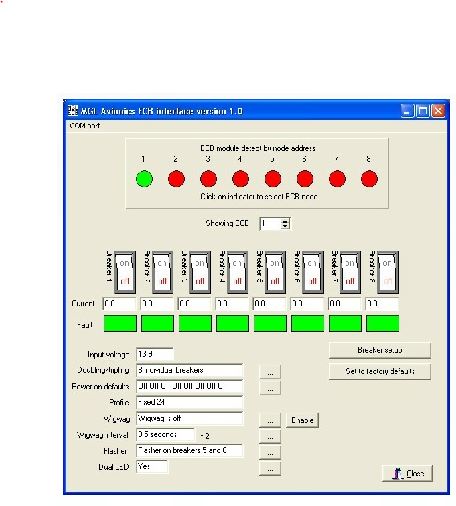Select the red ECB node 3 indicator

pos(208,178)
